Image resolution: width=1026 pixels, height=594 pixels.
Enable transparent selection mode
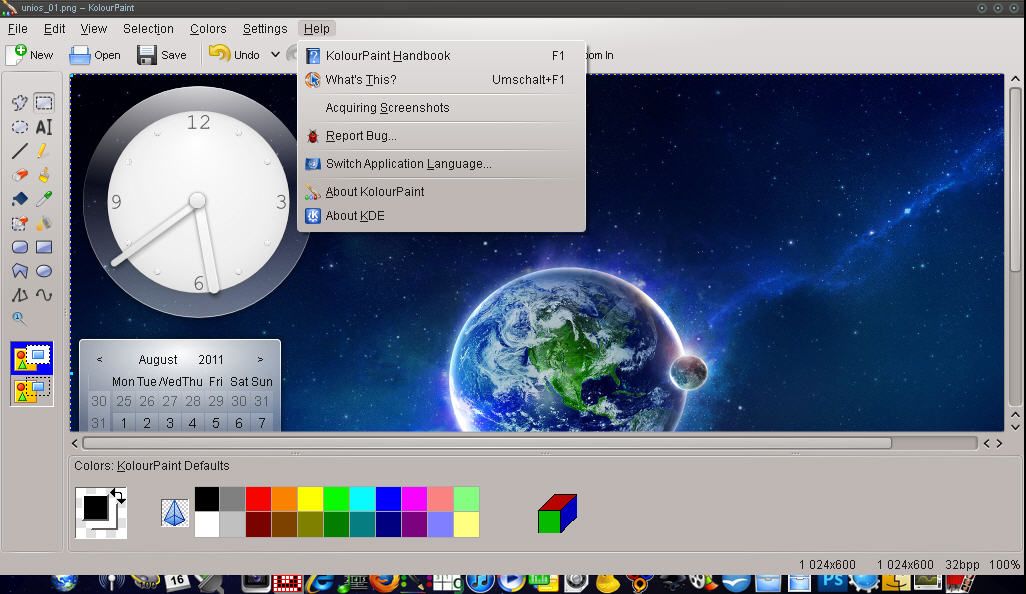pyautogui.click(x=31, y=390)
